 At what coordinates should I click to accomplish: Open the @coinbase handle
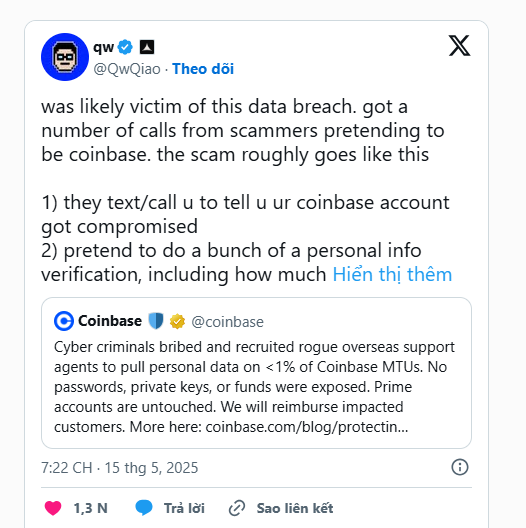coord(227,322)
